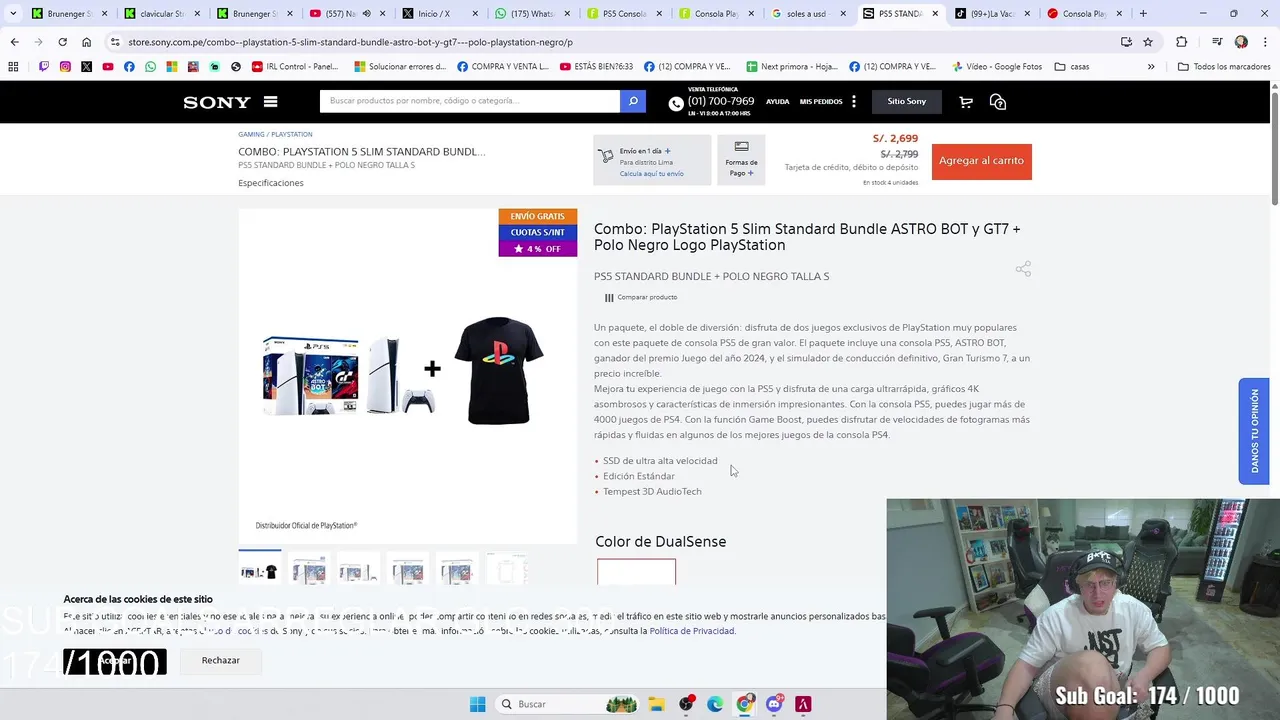
Task: Open the Política de Privacidad link
Action: [692, 631]
